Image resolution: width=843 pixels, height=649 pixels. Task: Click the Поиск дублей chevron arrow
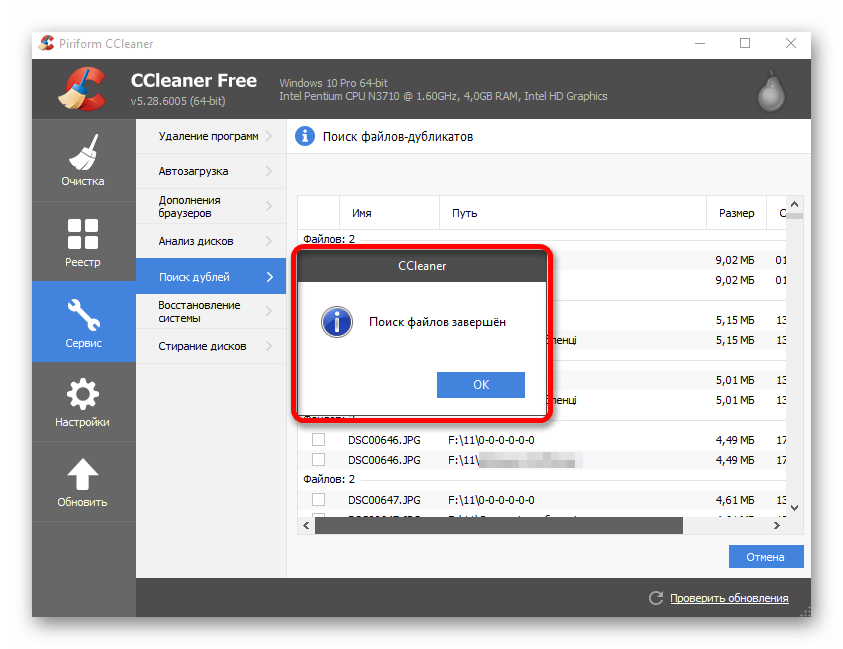[x=270, y=276]
